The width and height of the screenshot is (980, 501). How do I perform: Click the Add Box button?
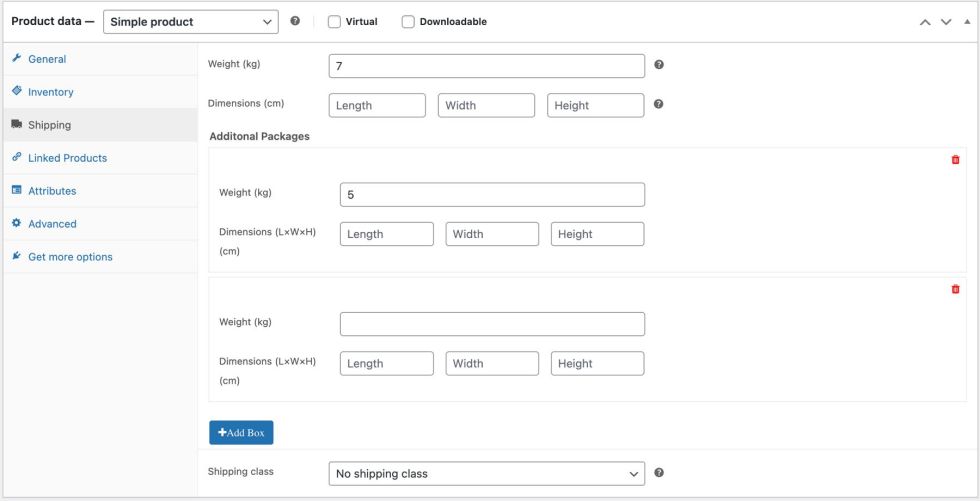pyautogui.click(x=241, y=432)
